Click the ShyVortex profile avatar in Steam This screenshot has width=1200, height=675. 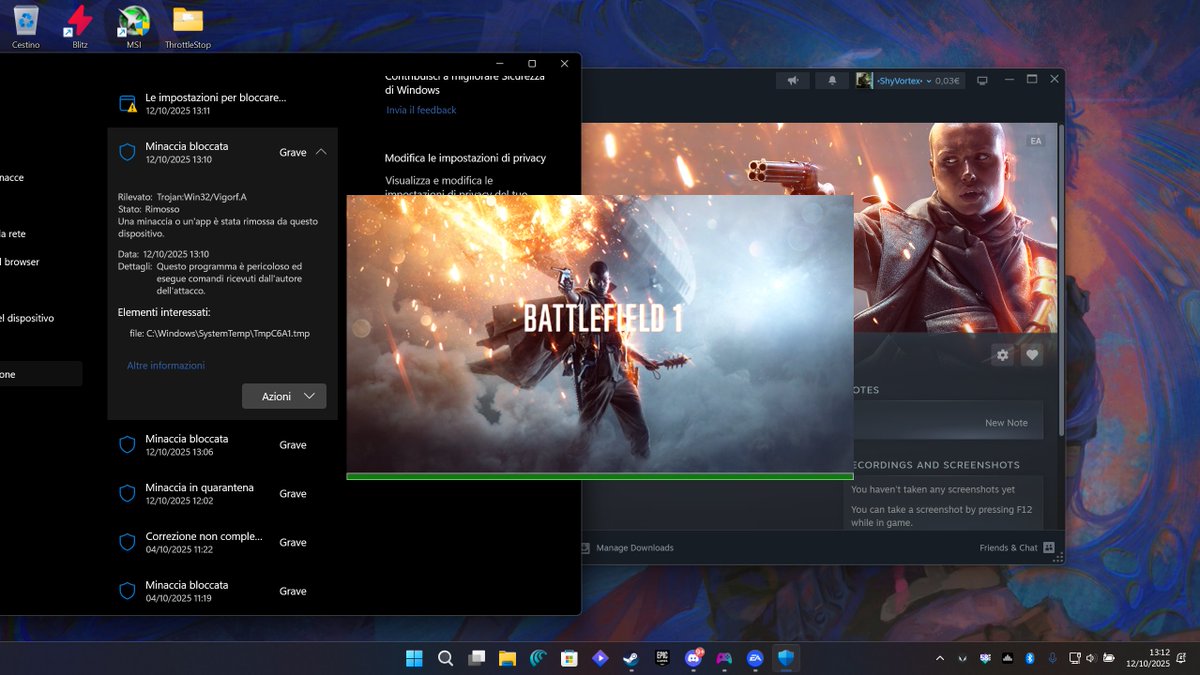pyautogui.click(x=864, y=81)
